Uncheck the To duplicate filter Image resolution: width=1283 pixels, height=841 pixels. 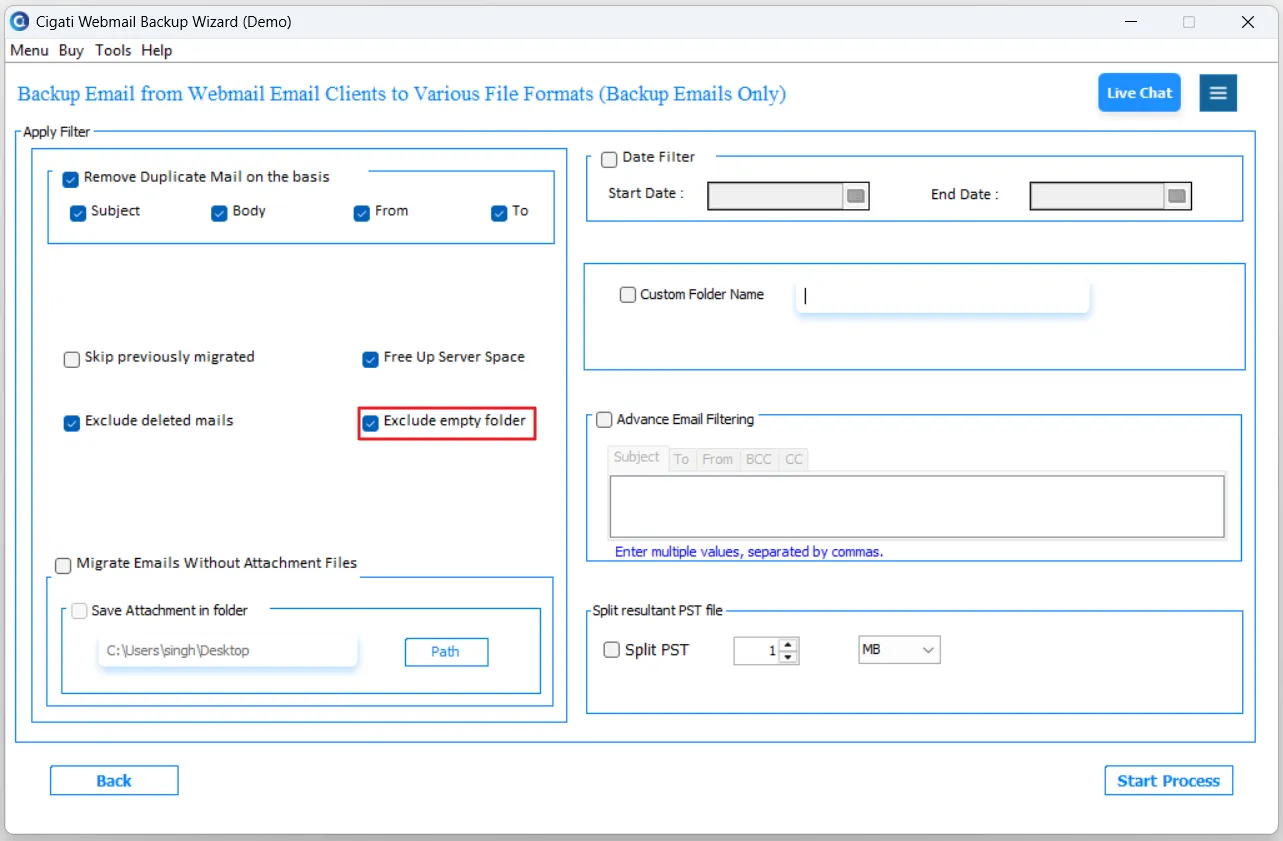click(500, 213)
